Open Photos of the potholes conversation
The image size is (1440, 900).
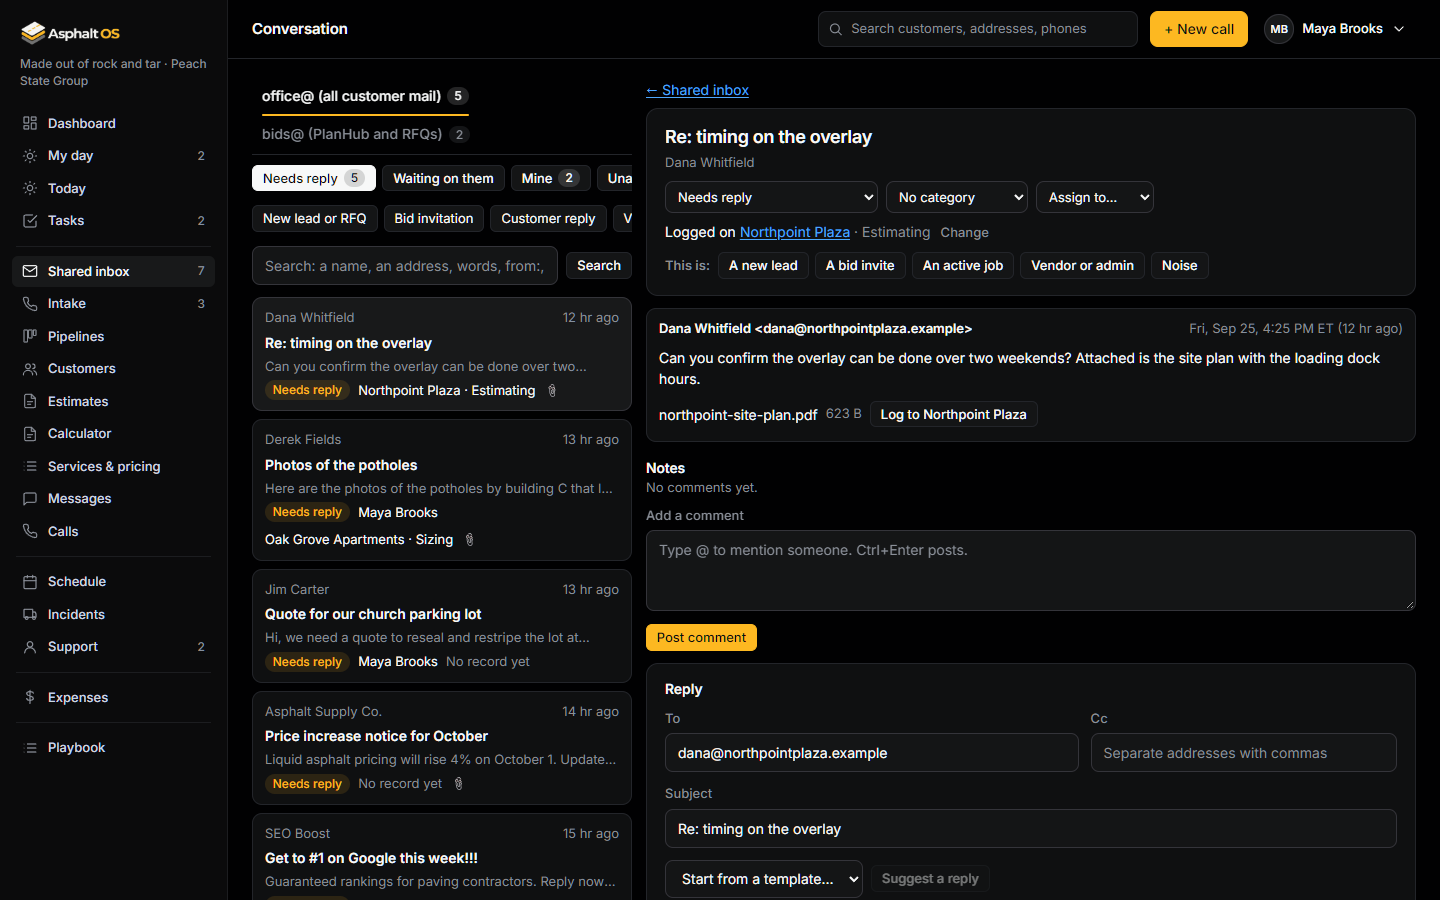pos(442,490)
